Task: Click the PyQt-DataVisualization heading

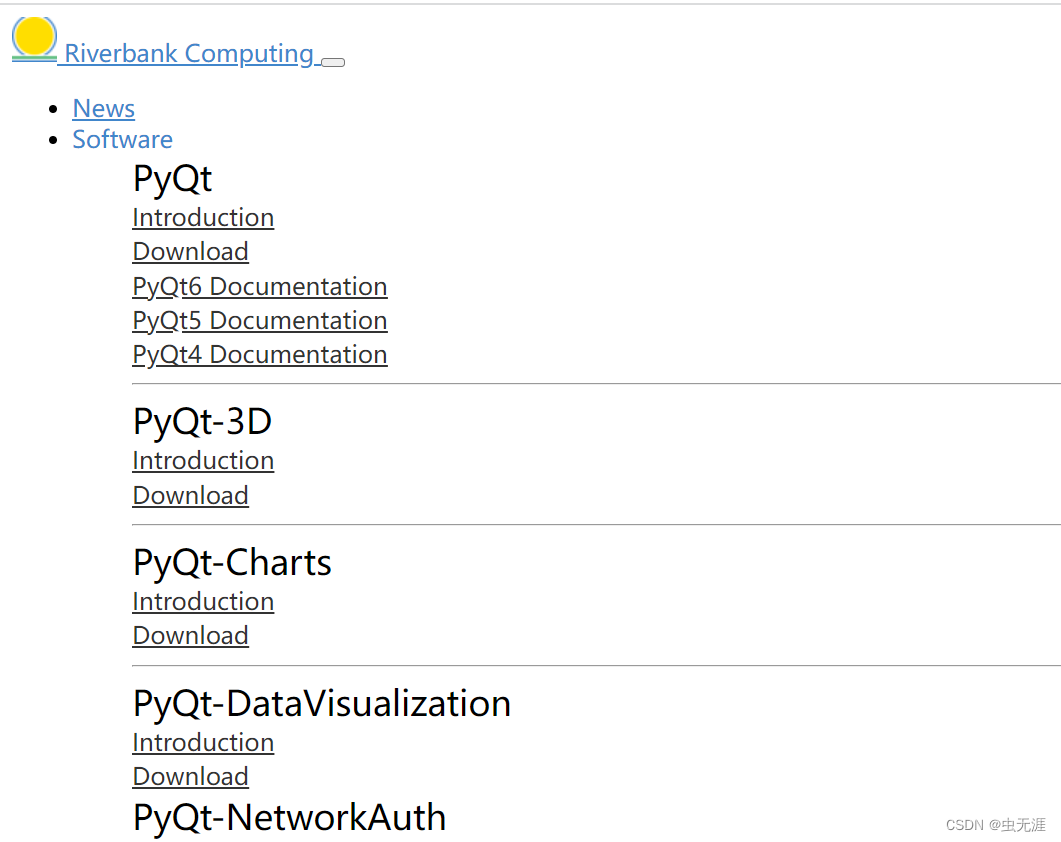Action: [x=320, y=703]
